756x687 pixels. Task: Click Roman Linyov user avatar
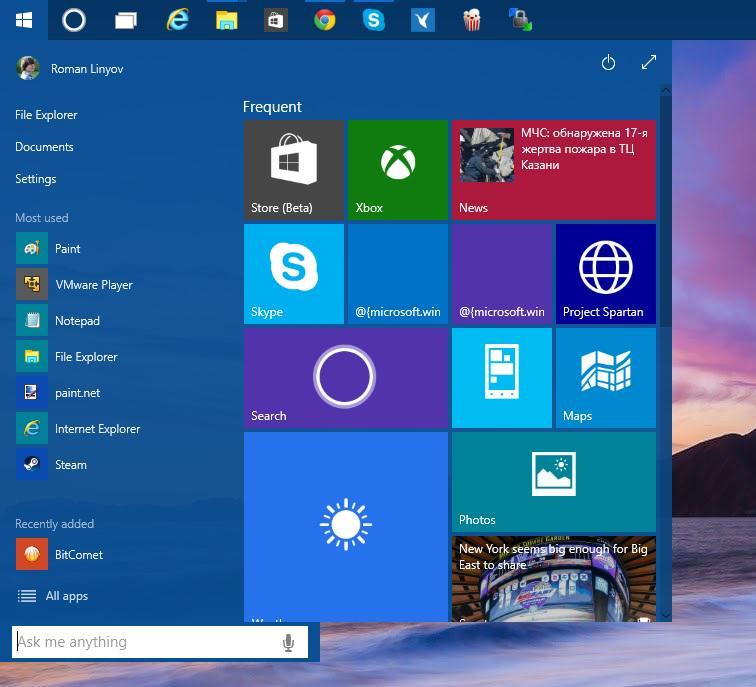28,68
